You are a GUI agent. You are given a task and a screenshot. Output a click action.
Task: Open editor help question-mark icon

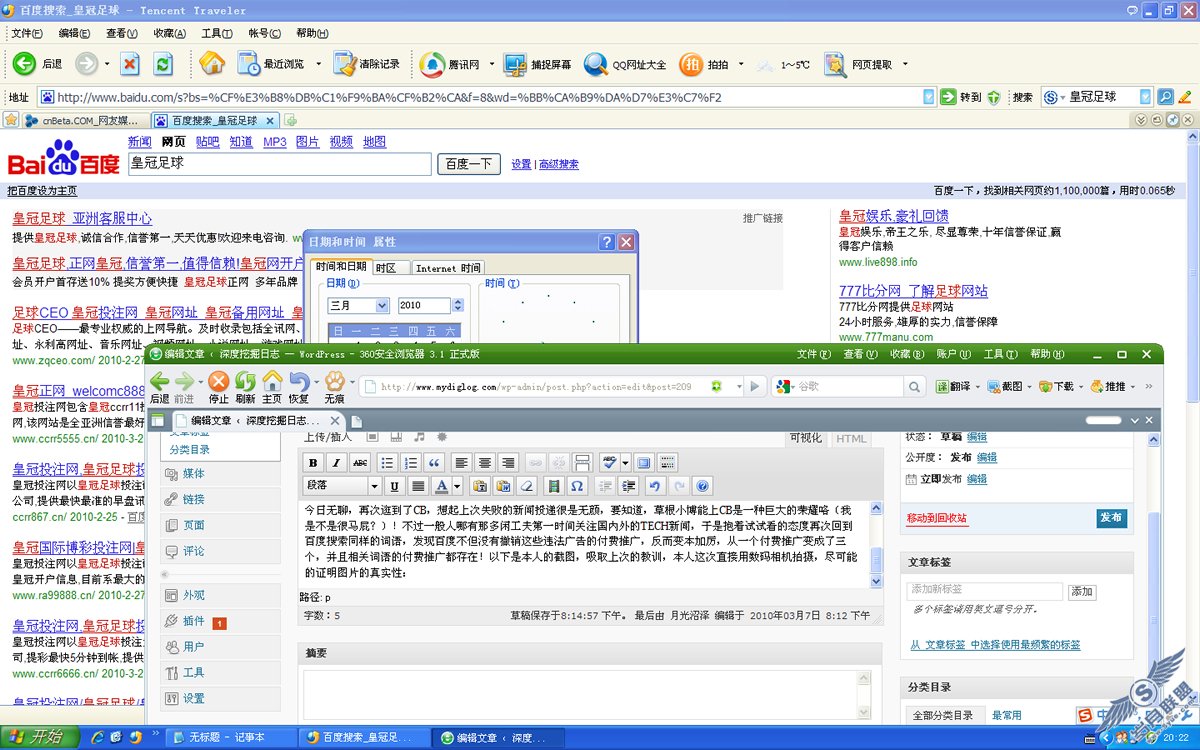coord(703,486)
